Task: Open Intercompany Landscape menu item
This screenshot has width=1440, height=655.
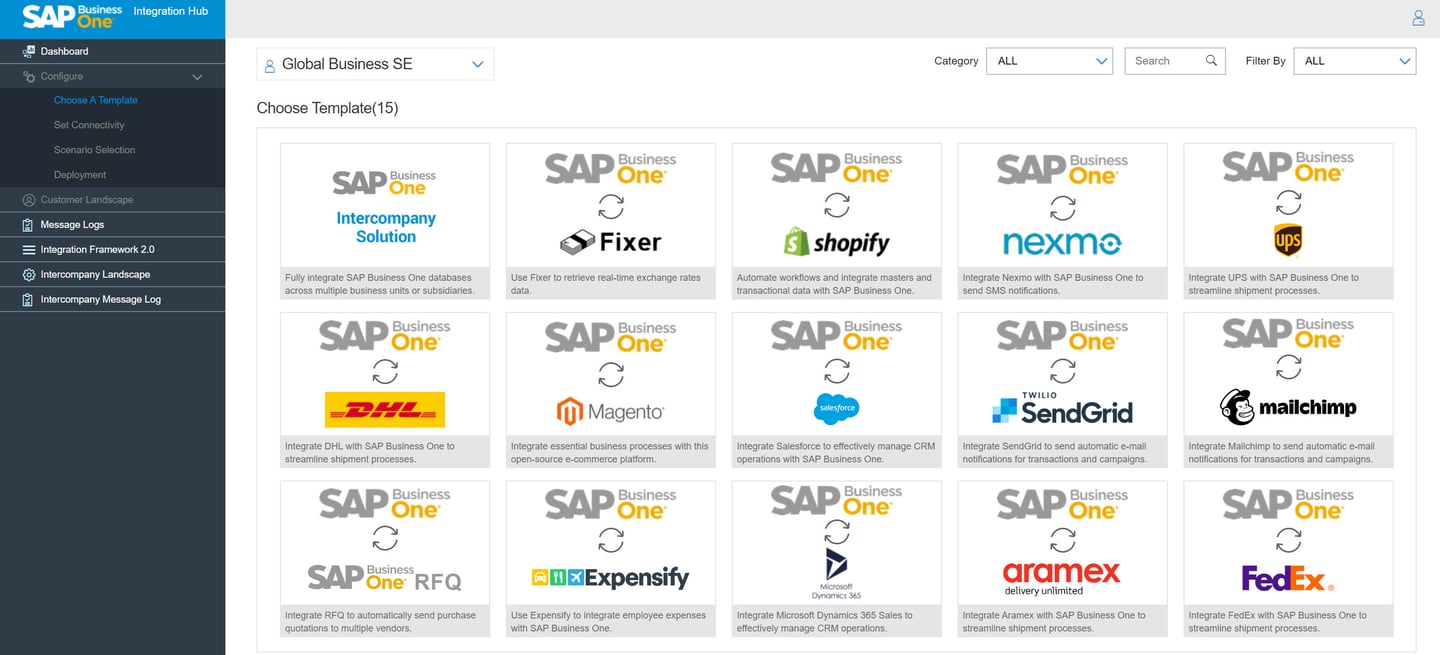Action: click(x=112, y=275)
